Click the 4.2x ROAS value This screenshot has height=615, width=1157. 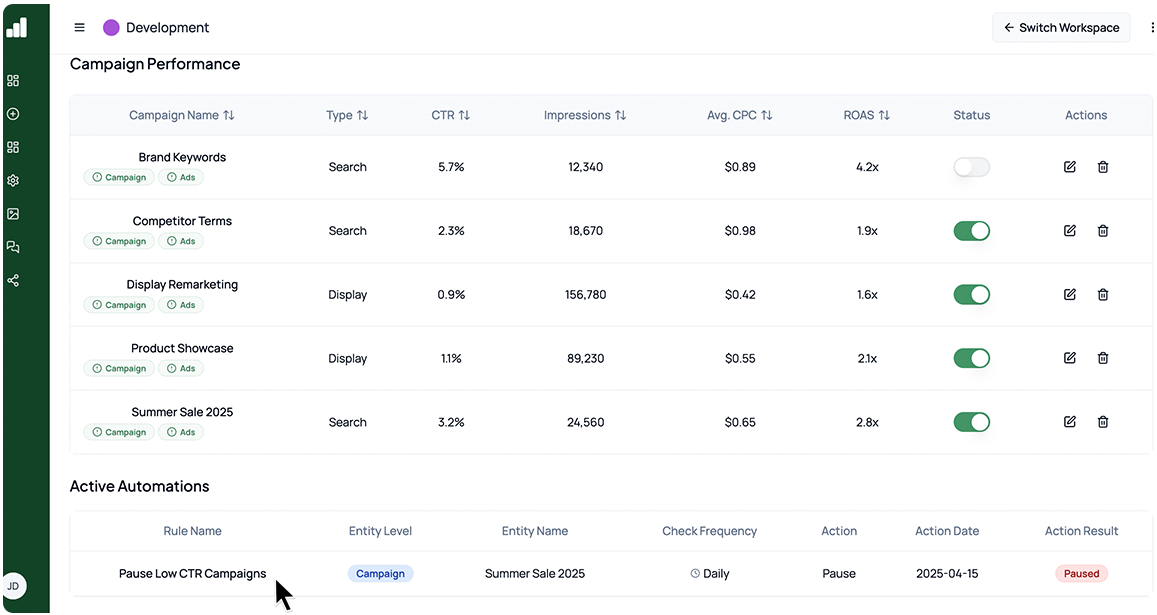pyautogui.click(x=867, y=167)
